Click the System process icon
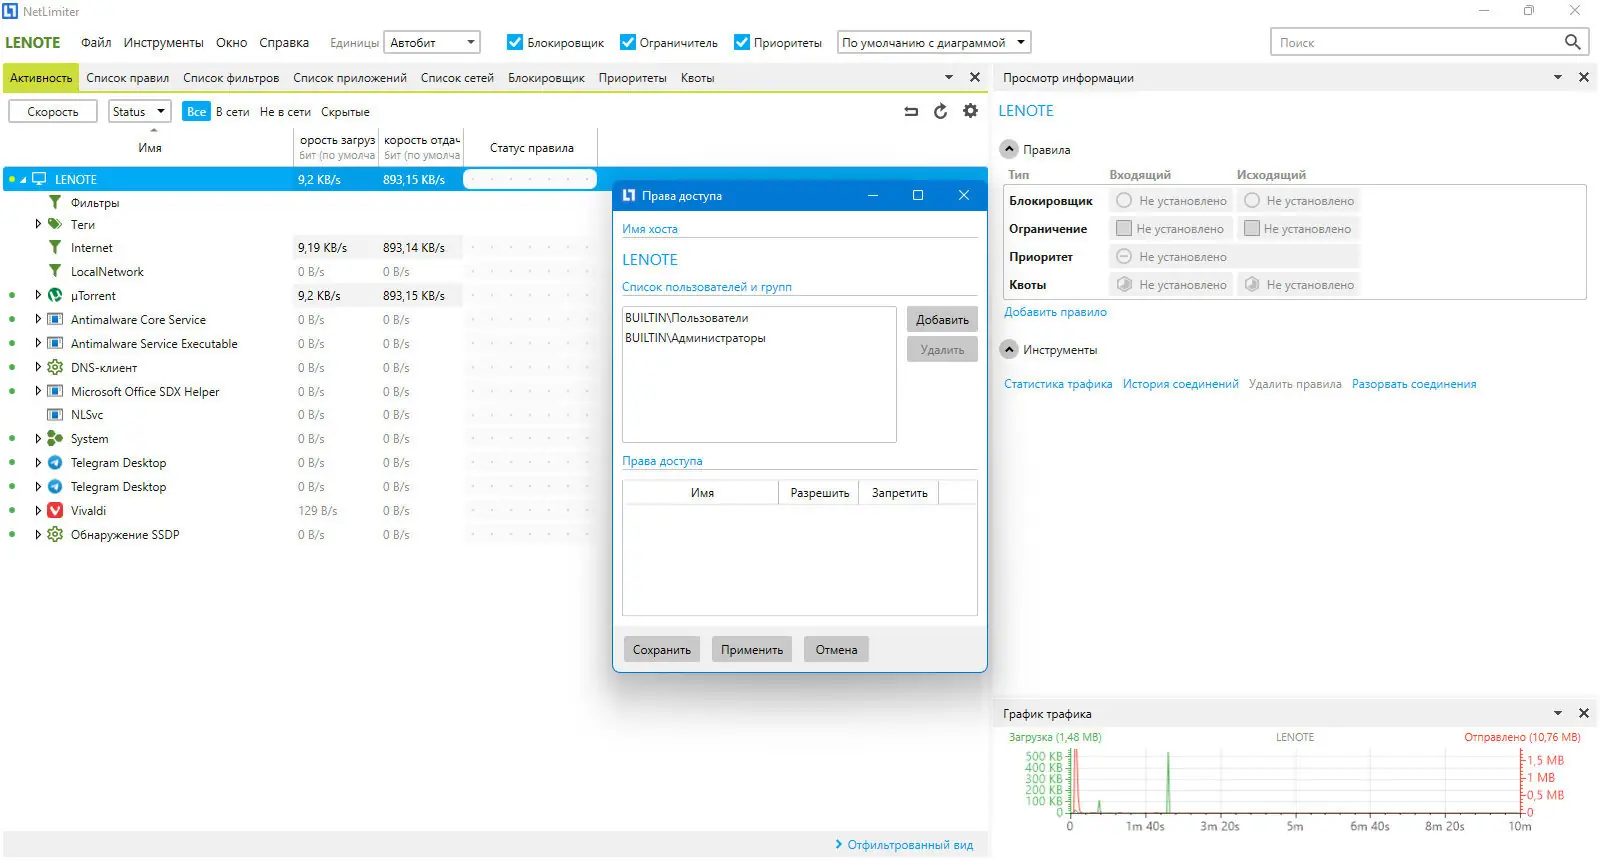Viewport: 1600px width, 860px height. tap(55, 438)
